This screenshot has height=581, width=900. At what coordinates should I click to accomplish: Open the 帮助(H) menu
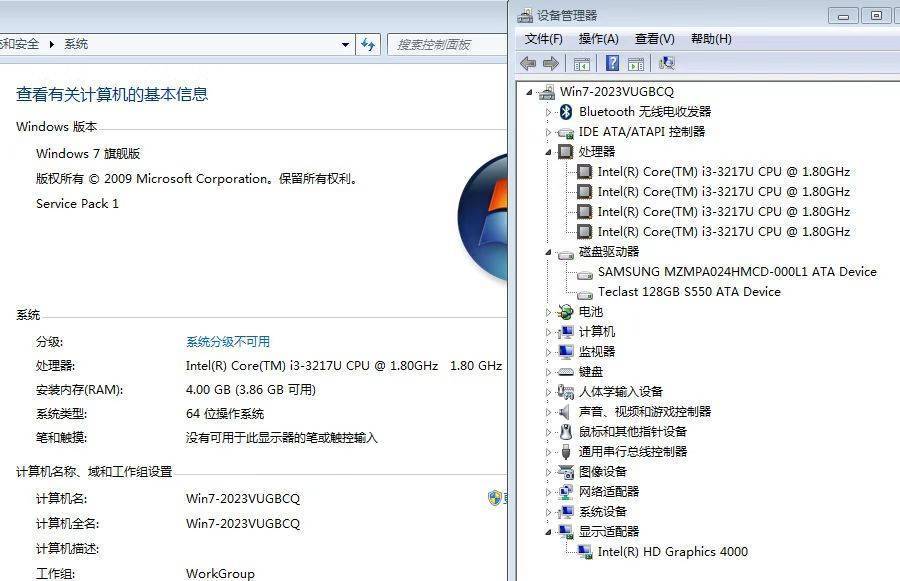(x=711, y=38)
